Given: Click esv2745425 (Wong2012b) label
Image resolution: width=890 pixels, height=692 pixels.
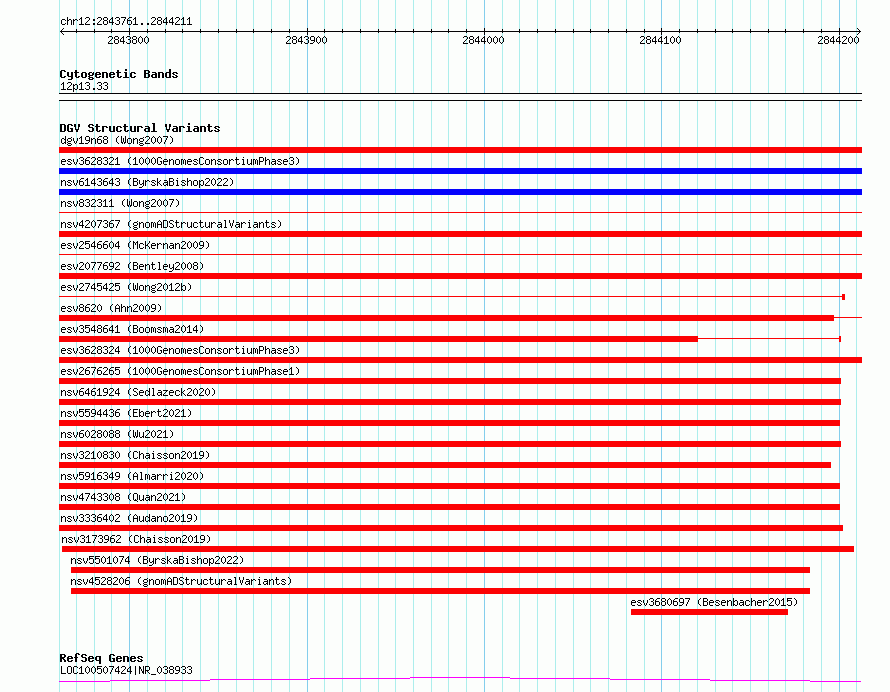Looking at the screenshot, I should [x=126, y=287].
